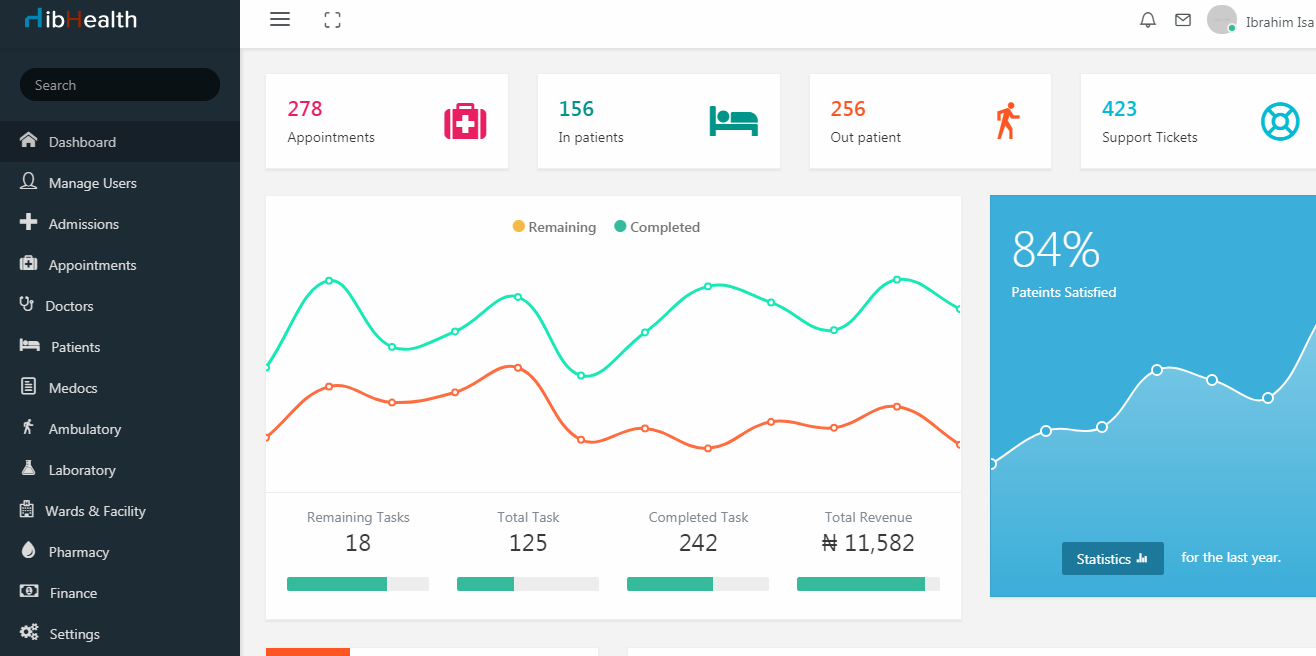Click the medical kit icon on Appointments card
This screenshot has height=656, width=1316.
click(464, 120)
